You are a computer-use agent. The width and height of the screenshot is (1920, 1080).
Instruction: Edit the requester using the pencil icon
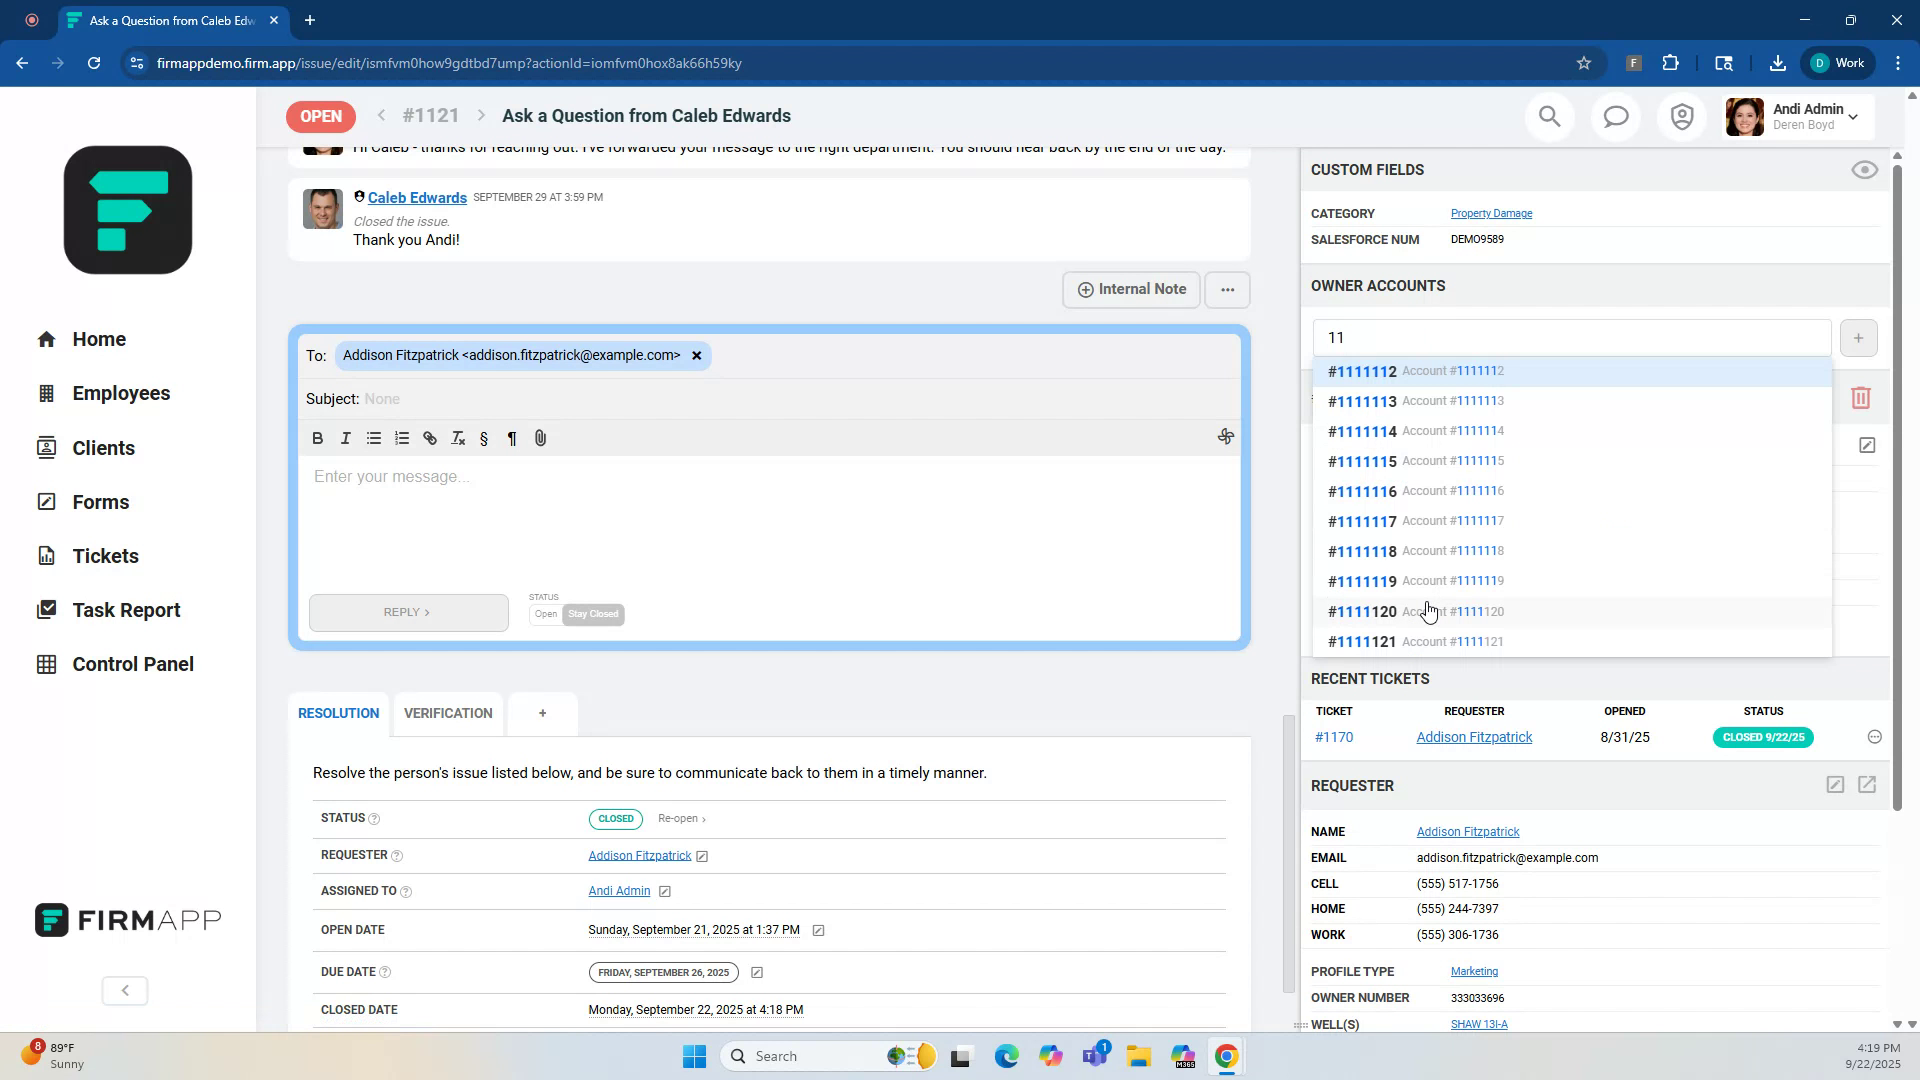(1836, 785)
